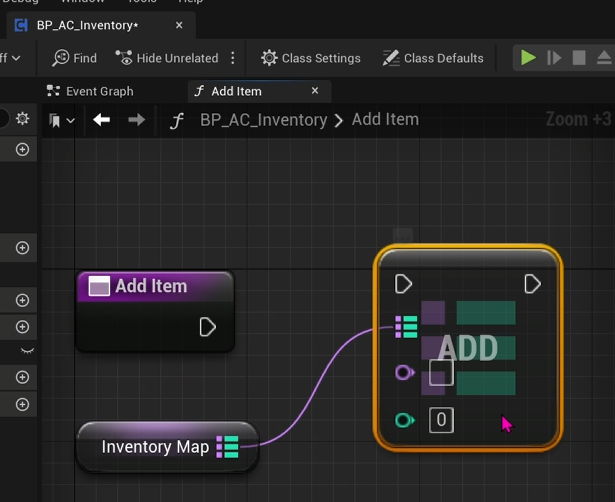This screenshot has width=615, height=502.
Task: Click the ADD node green value pin
Action: (405, 420)
